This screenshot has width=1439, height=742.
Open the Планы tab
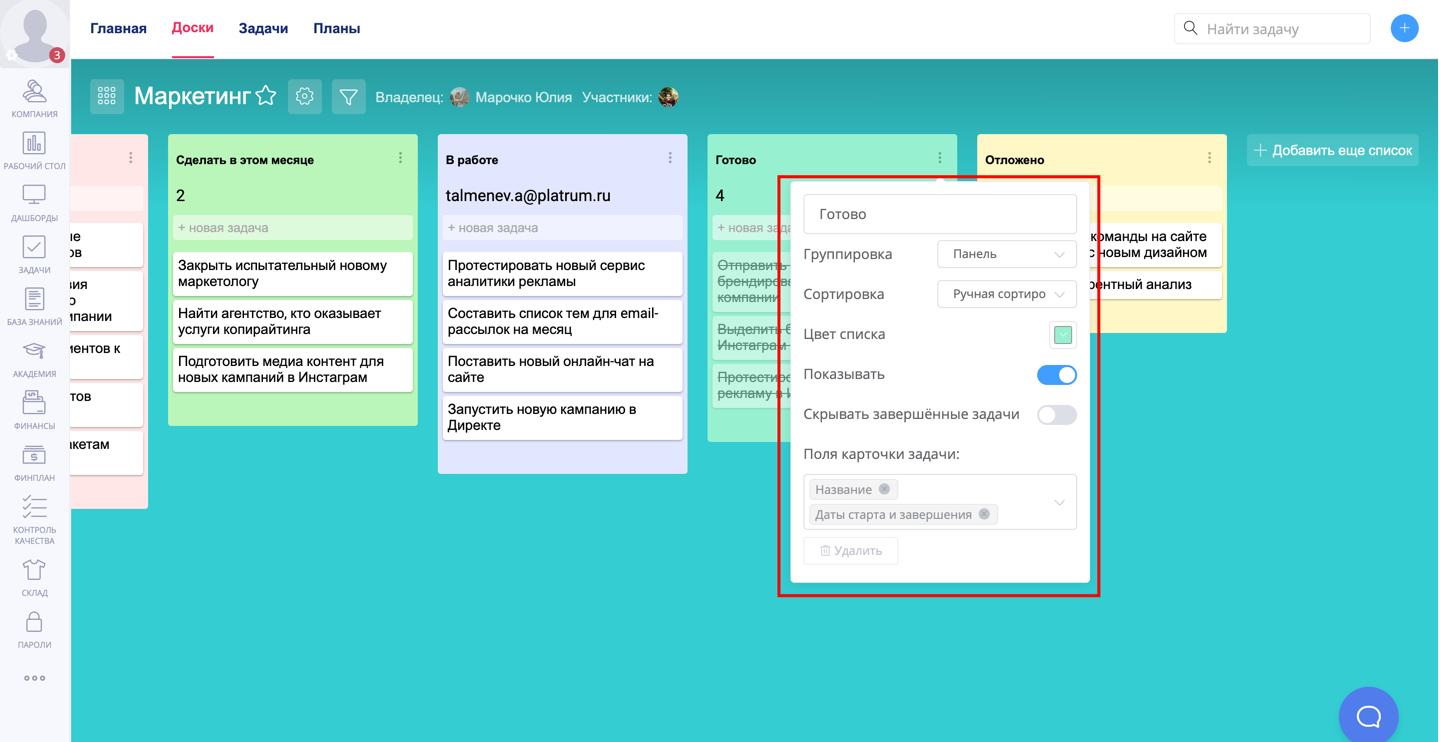pos(336,29)
